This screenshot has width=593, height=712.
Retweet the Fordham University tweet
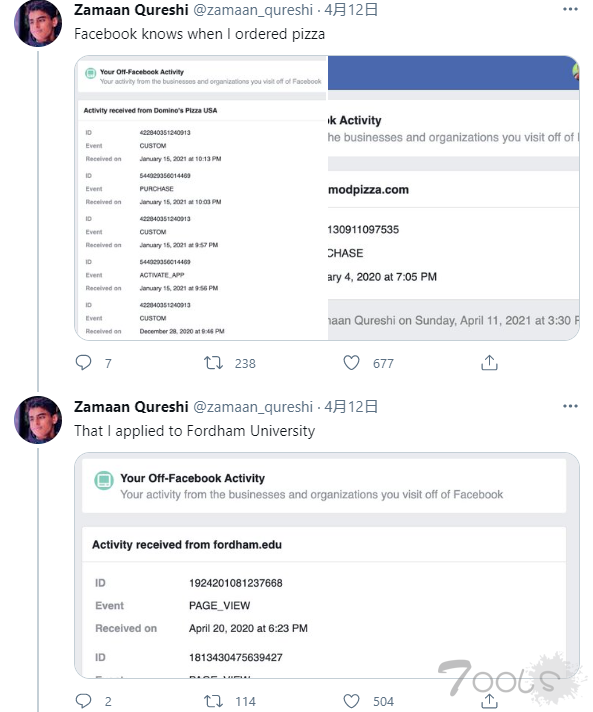tap(213, 701)
